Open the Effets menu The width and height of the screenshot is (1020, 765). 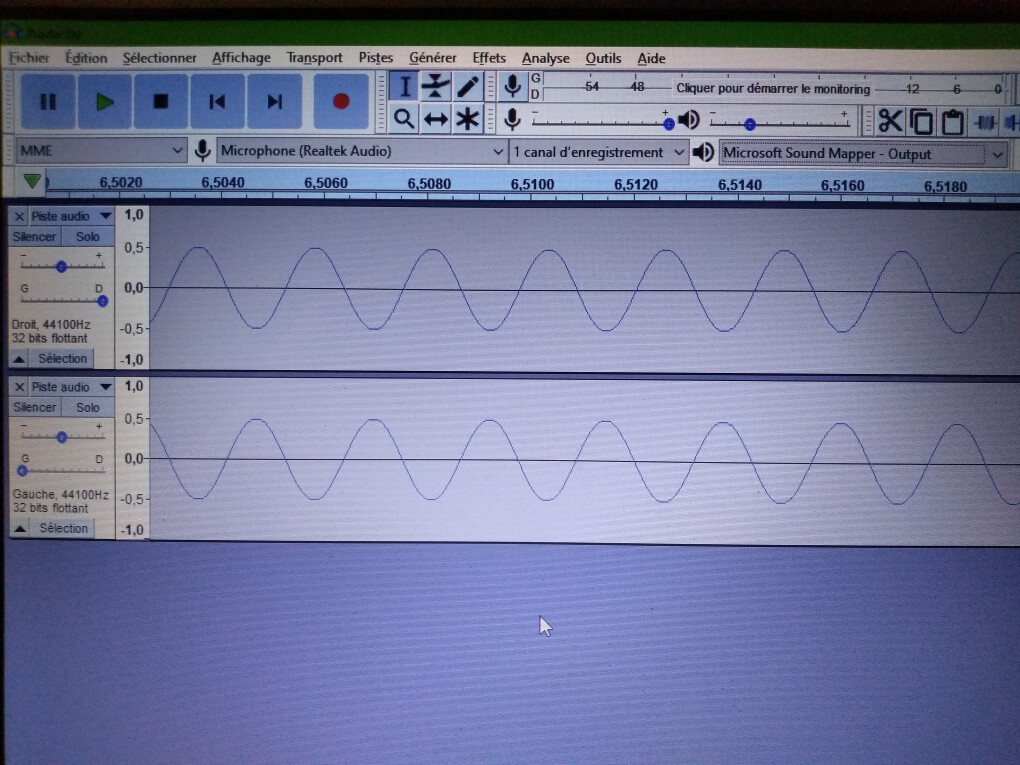click(x=489, y=58)
